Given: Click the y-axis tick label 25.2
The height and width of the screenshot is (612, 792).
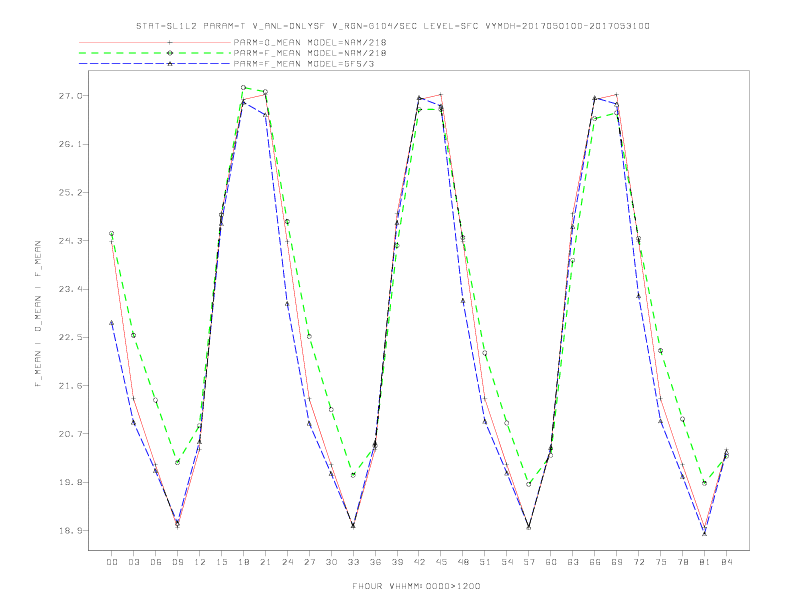Looking at the screenshot, I should click(70, 192).
